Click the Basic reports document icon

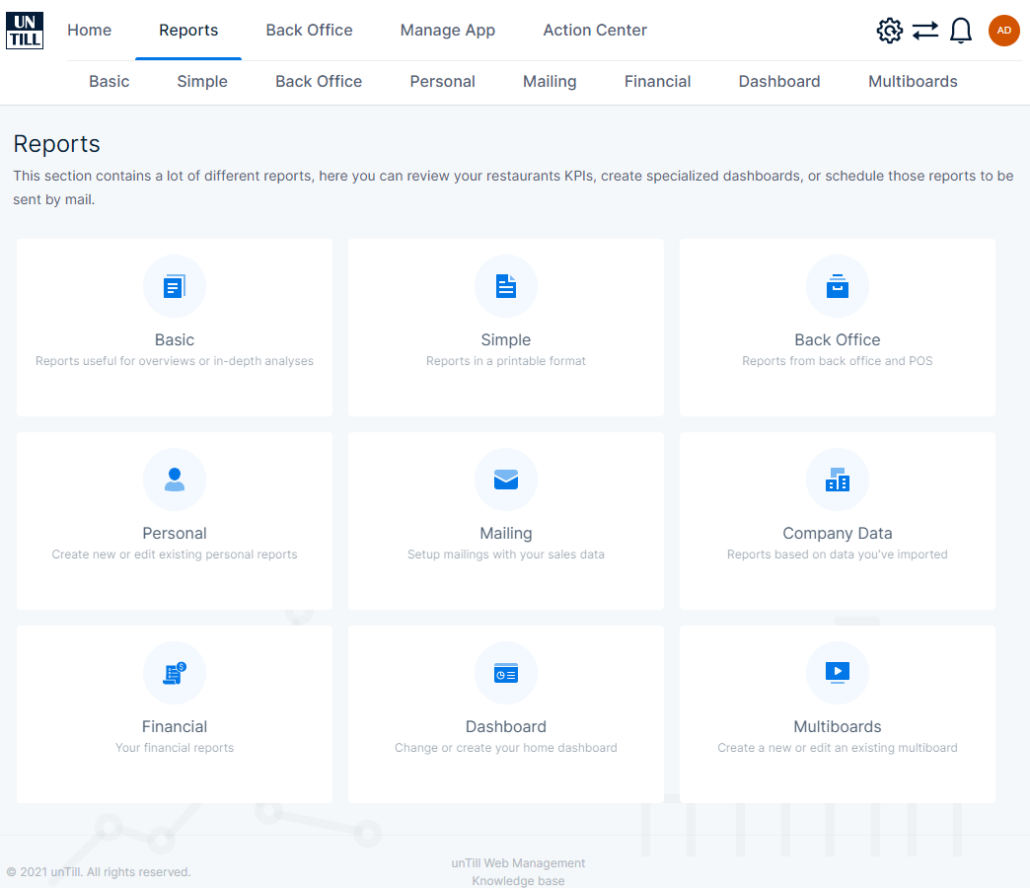[x=174, y=287]
